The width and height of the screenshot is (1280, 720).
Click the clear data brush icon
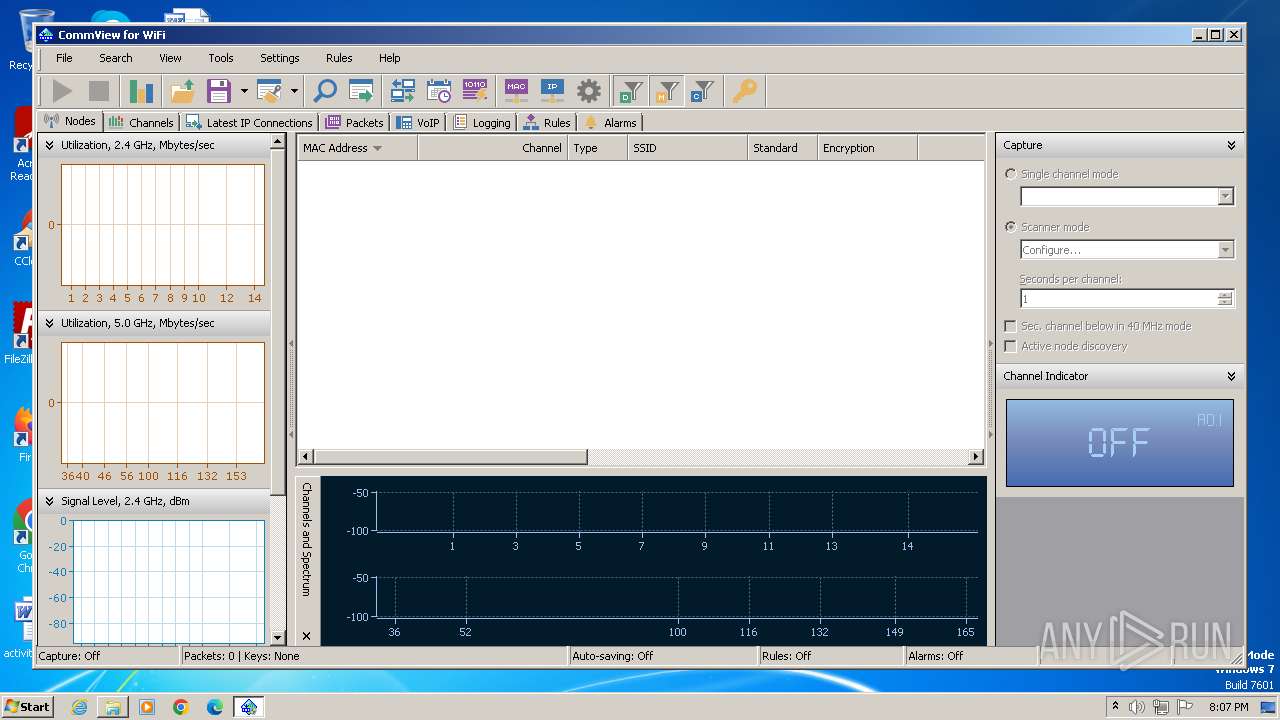click(269, 91)
